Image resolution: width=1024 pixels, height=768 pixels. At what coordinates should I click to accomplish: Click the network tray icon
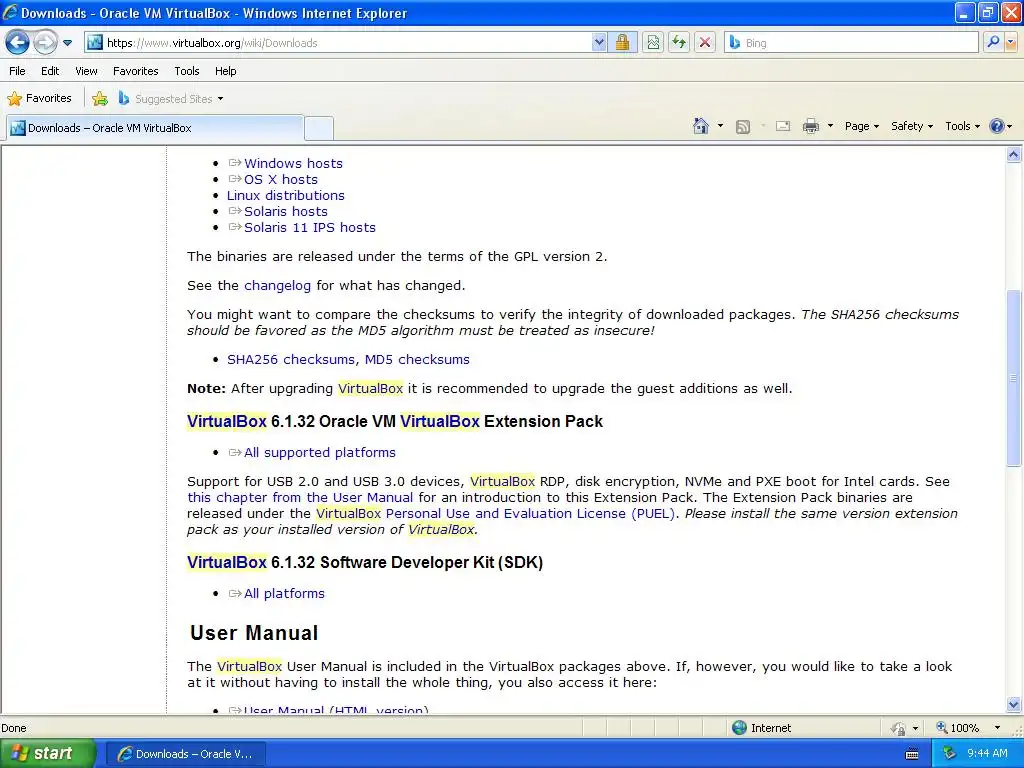950,754
